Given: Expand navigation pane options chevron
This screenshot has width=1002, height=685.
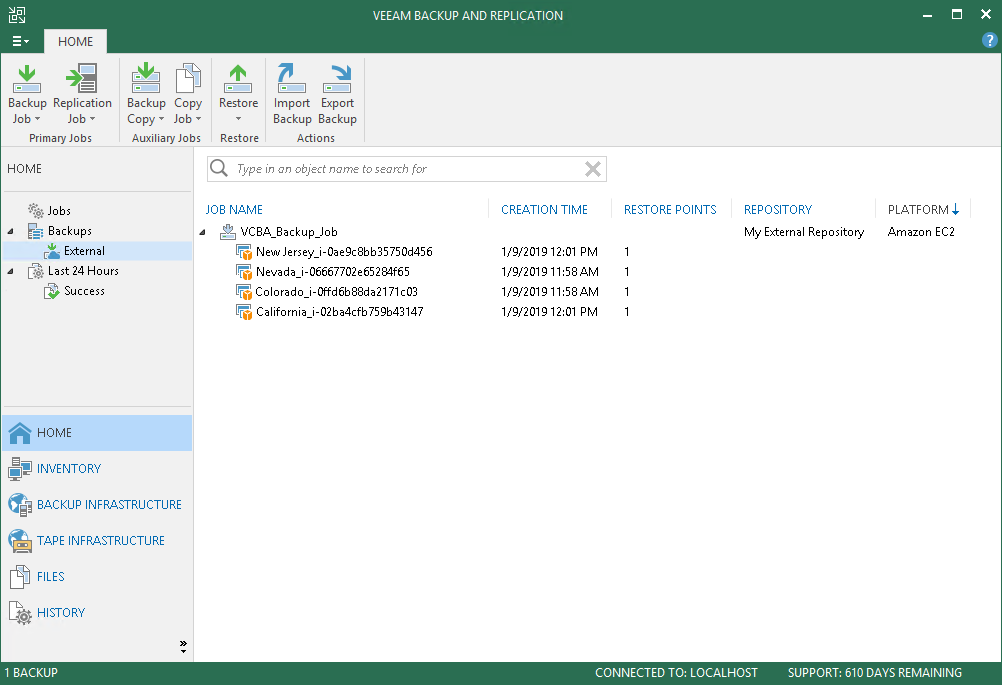Looking at the screenshot, I should click(x=183, y=647).
